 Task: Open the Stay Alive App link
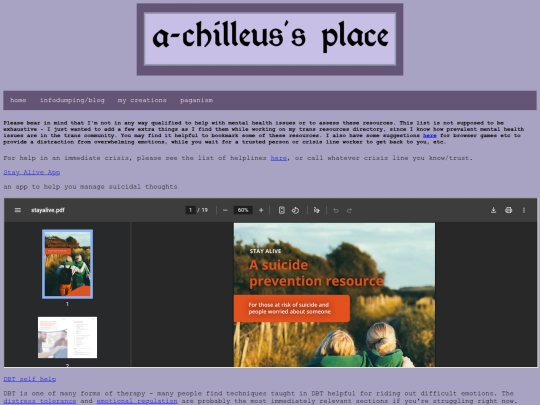32,172
